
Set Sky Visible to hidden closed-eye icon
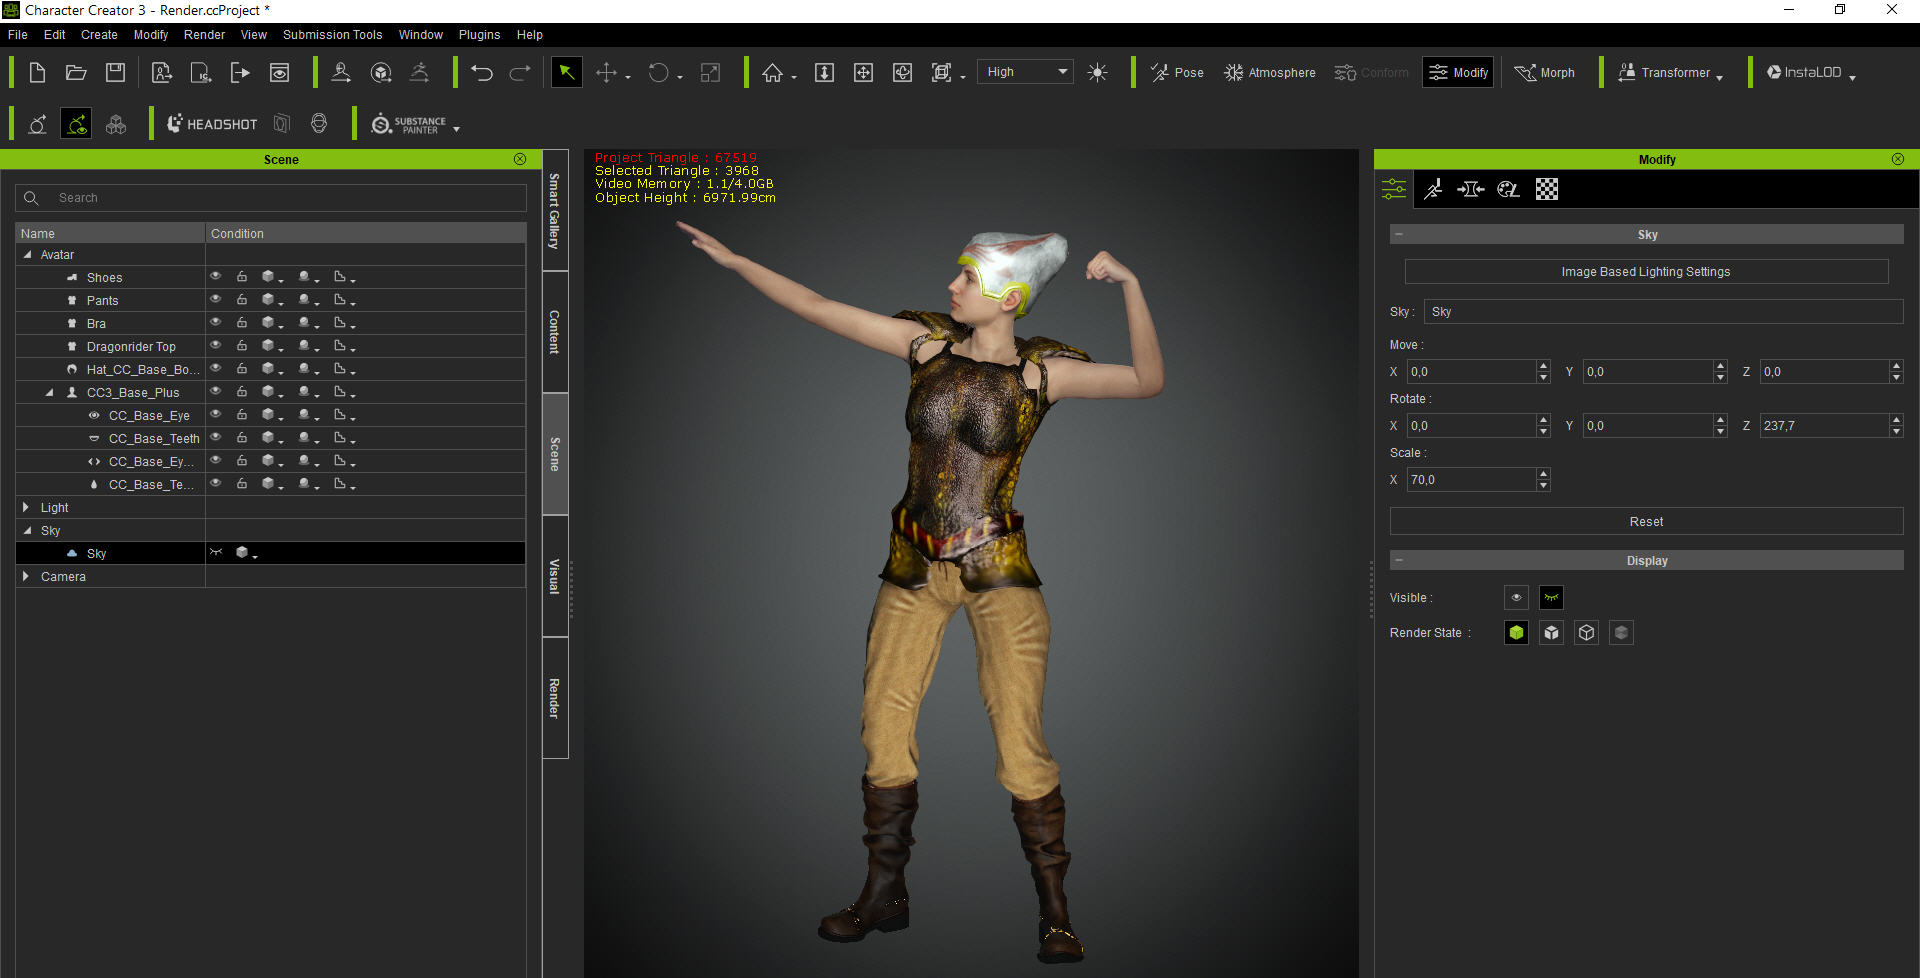coord(1551,597)
